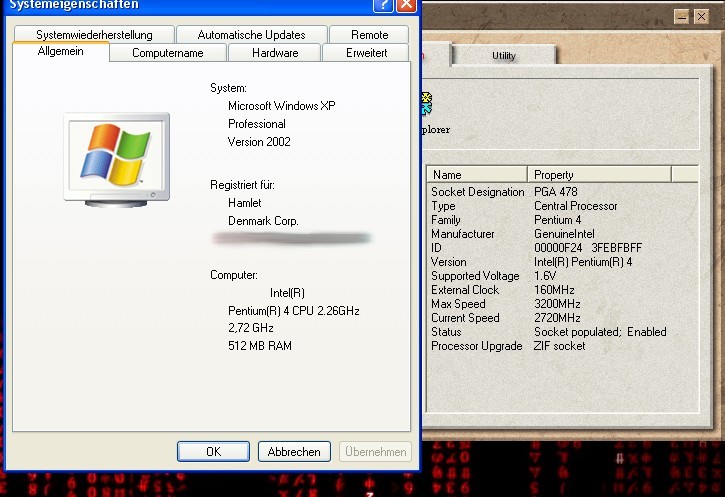Select the Allgemein tab

tap(61, 51)
